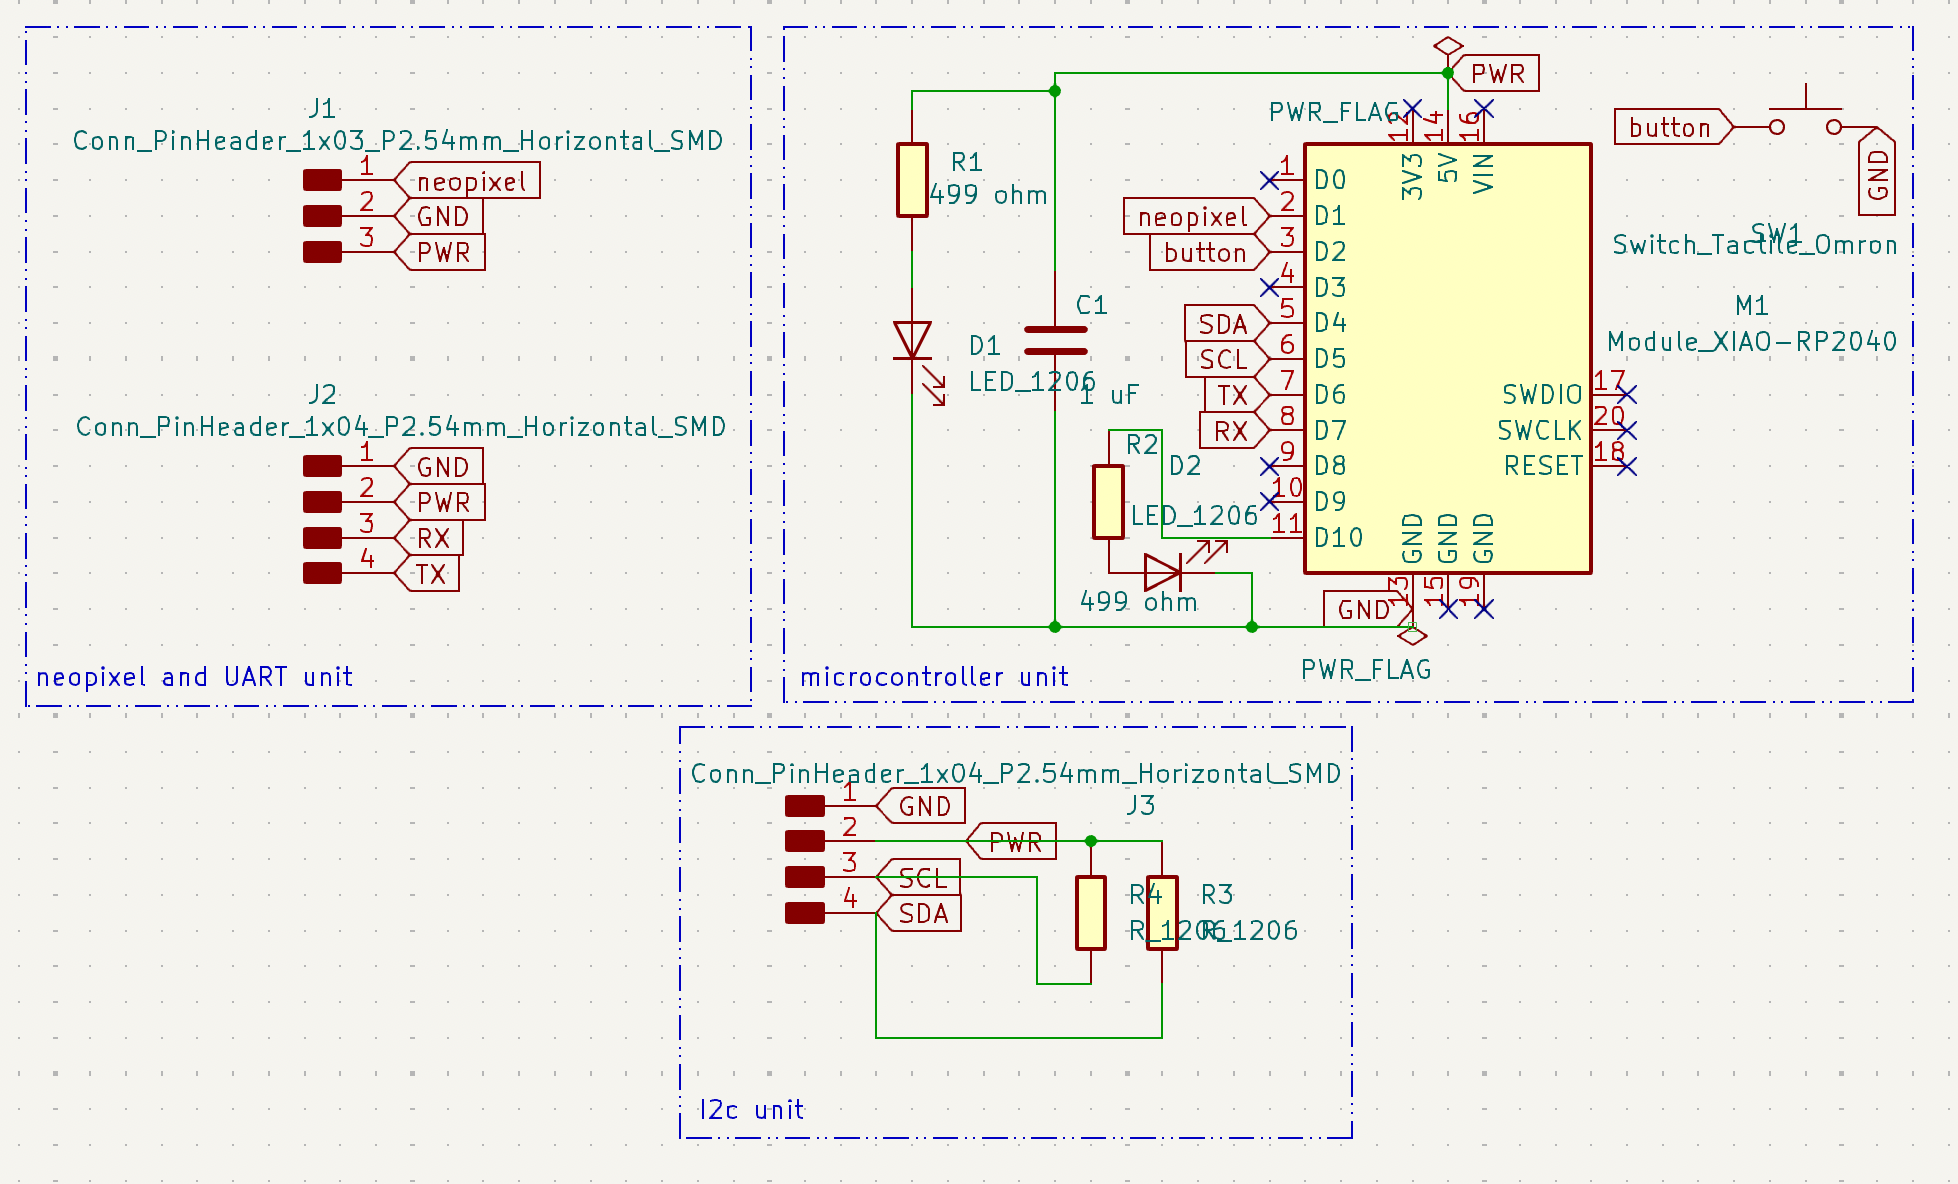Select the GND label on J1 pin 2
The height and width of the screenshot is (1184, 1958).
[439, 216]
